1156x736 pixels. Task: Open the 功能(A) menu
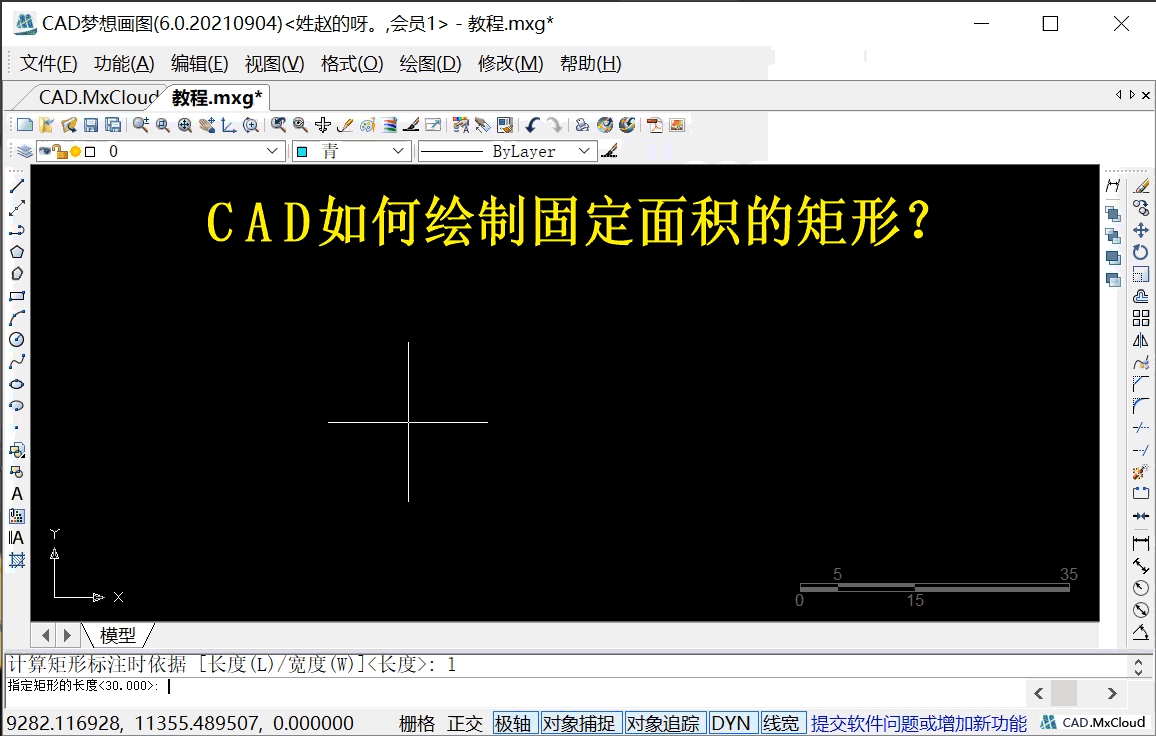pos(124,63)
